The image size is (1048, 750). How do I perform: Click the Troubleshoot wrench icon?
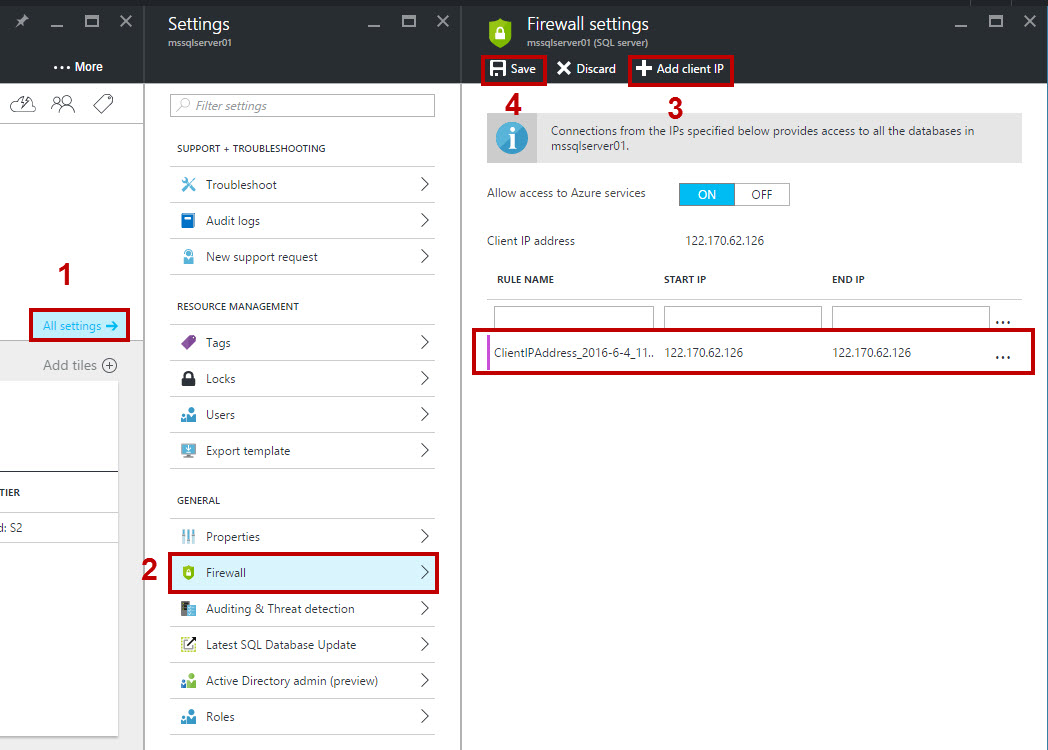coord(188,184)
